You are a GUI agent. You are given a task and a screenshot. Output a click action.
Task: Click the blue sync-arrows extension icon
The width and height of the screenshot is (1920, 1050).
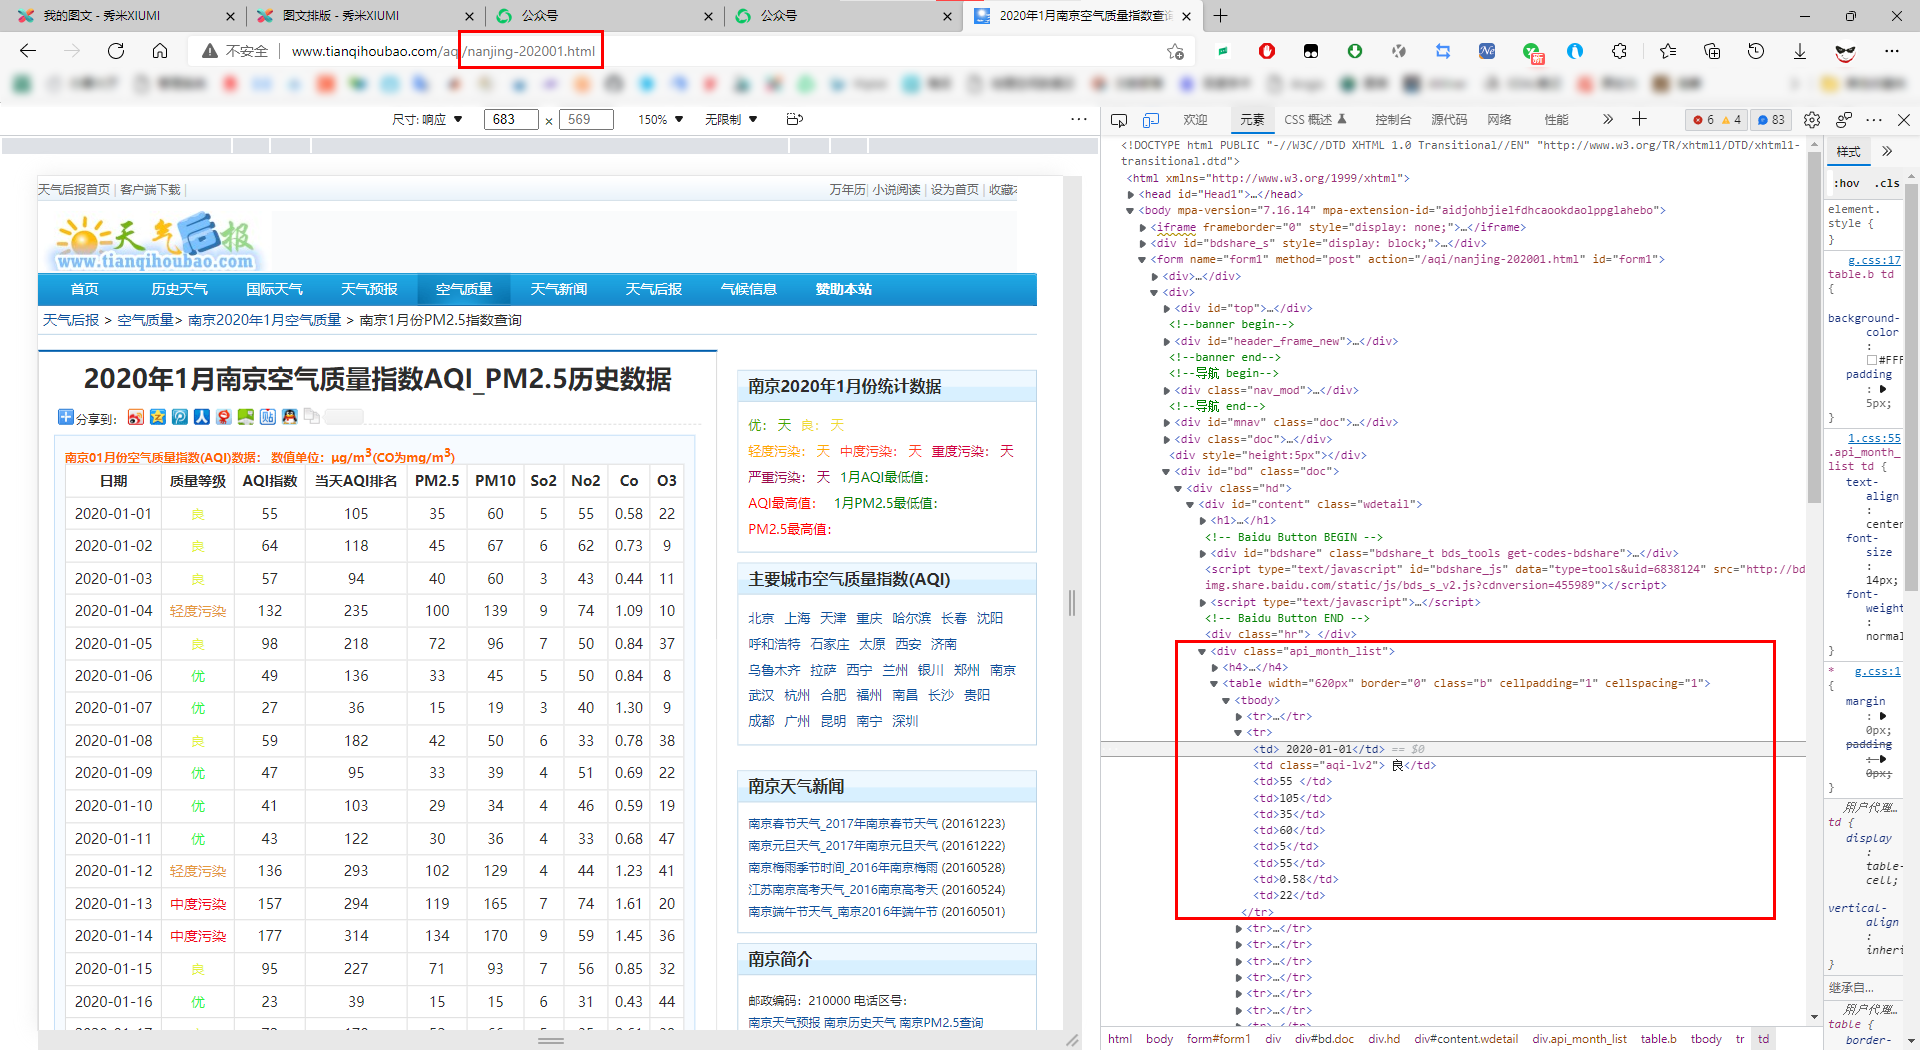tap(1443, 51)
